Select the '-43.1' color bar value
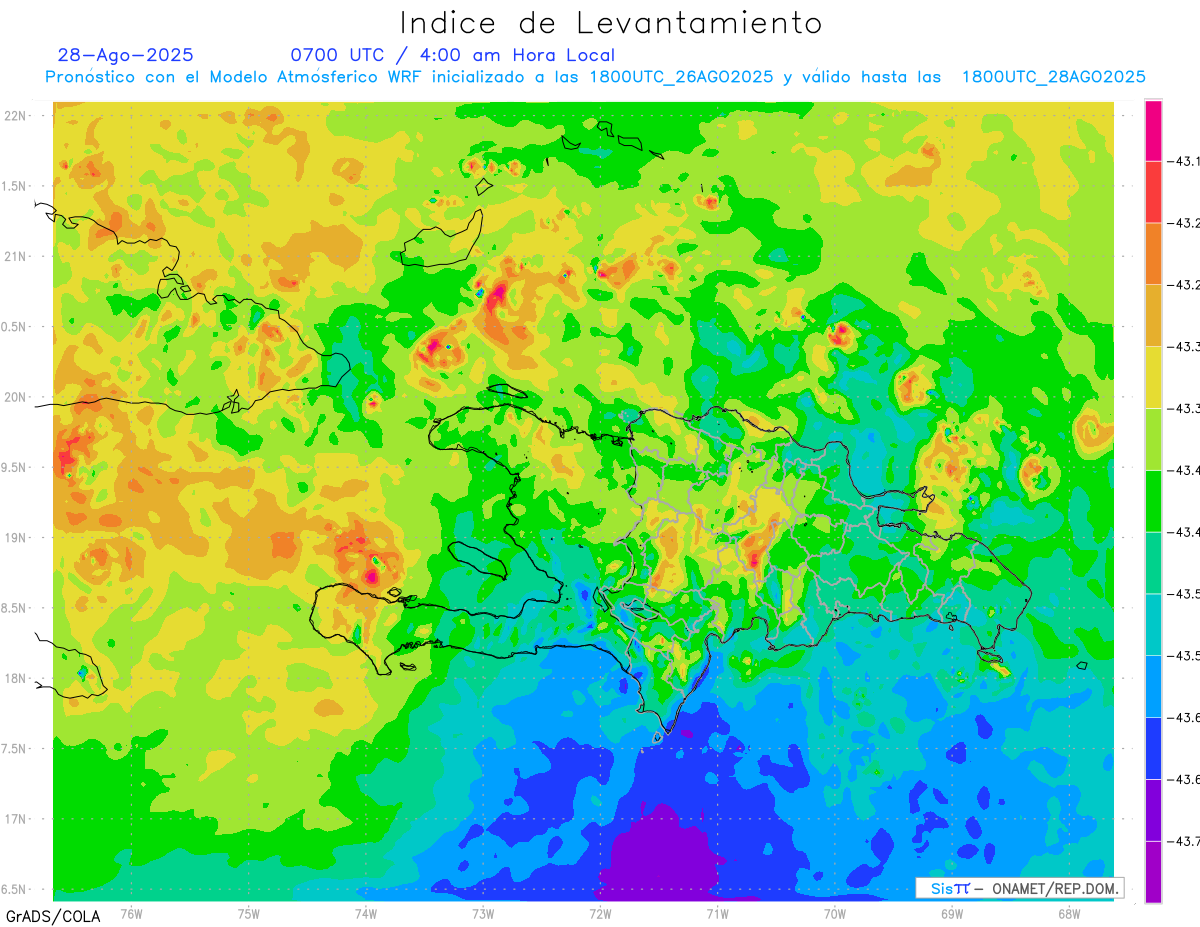Image resolution: width=1200 pixels, height=927 pixels. (x=1186, y=160)
